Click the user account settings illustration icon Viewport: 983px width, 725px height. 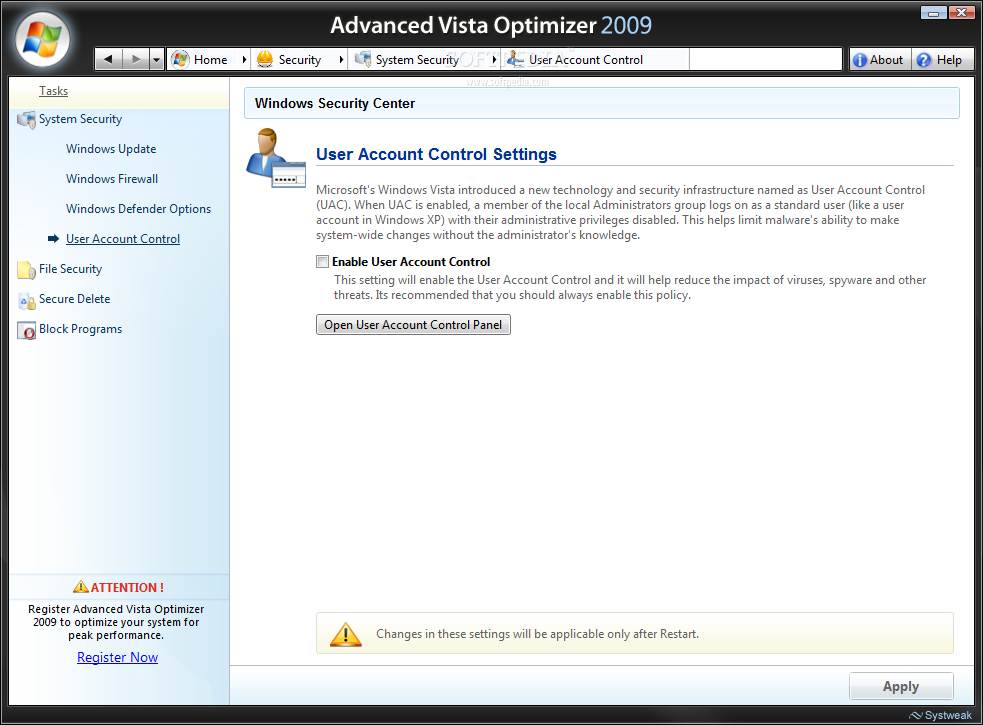click(276, 158)
